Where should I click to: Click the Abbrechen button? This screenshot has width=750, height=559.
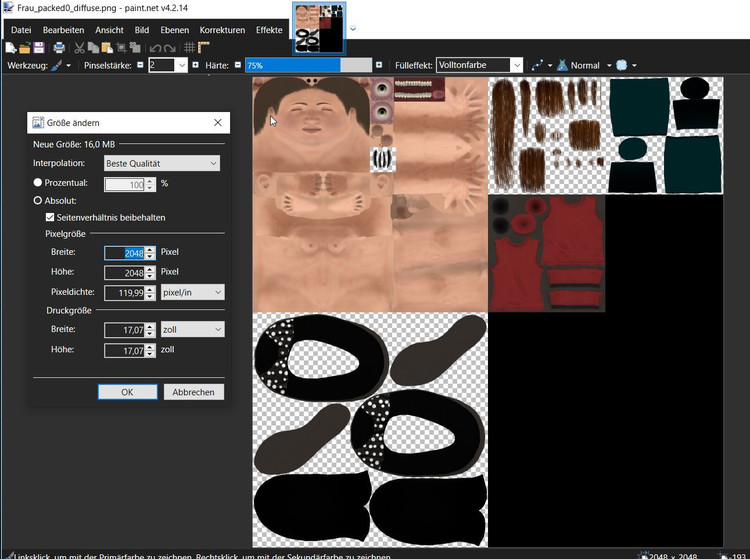pos(193,392)
